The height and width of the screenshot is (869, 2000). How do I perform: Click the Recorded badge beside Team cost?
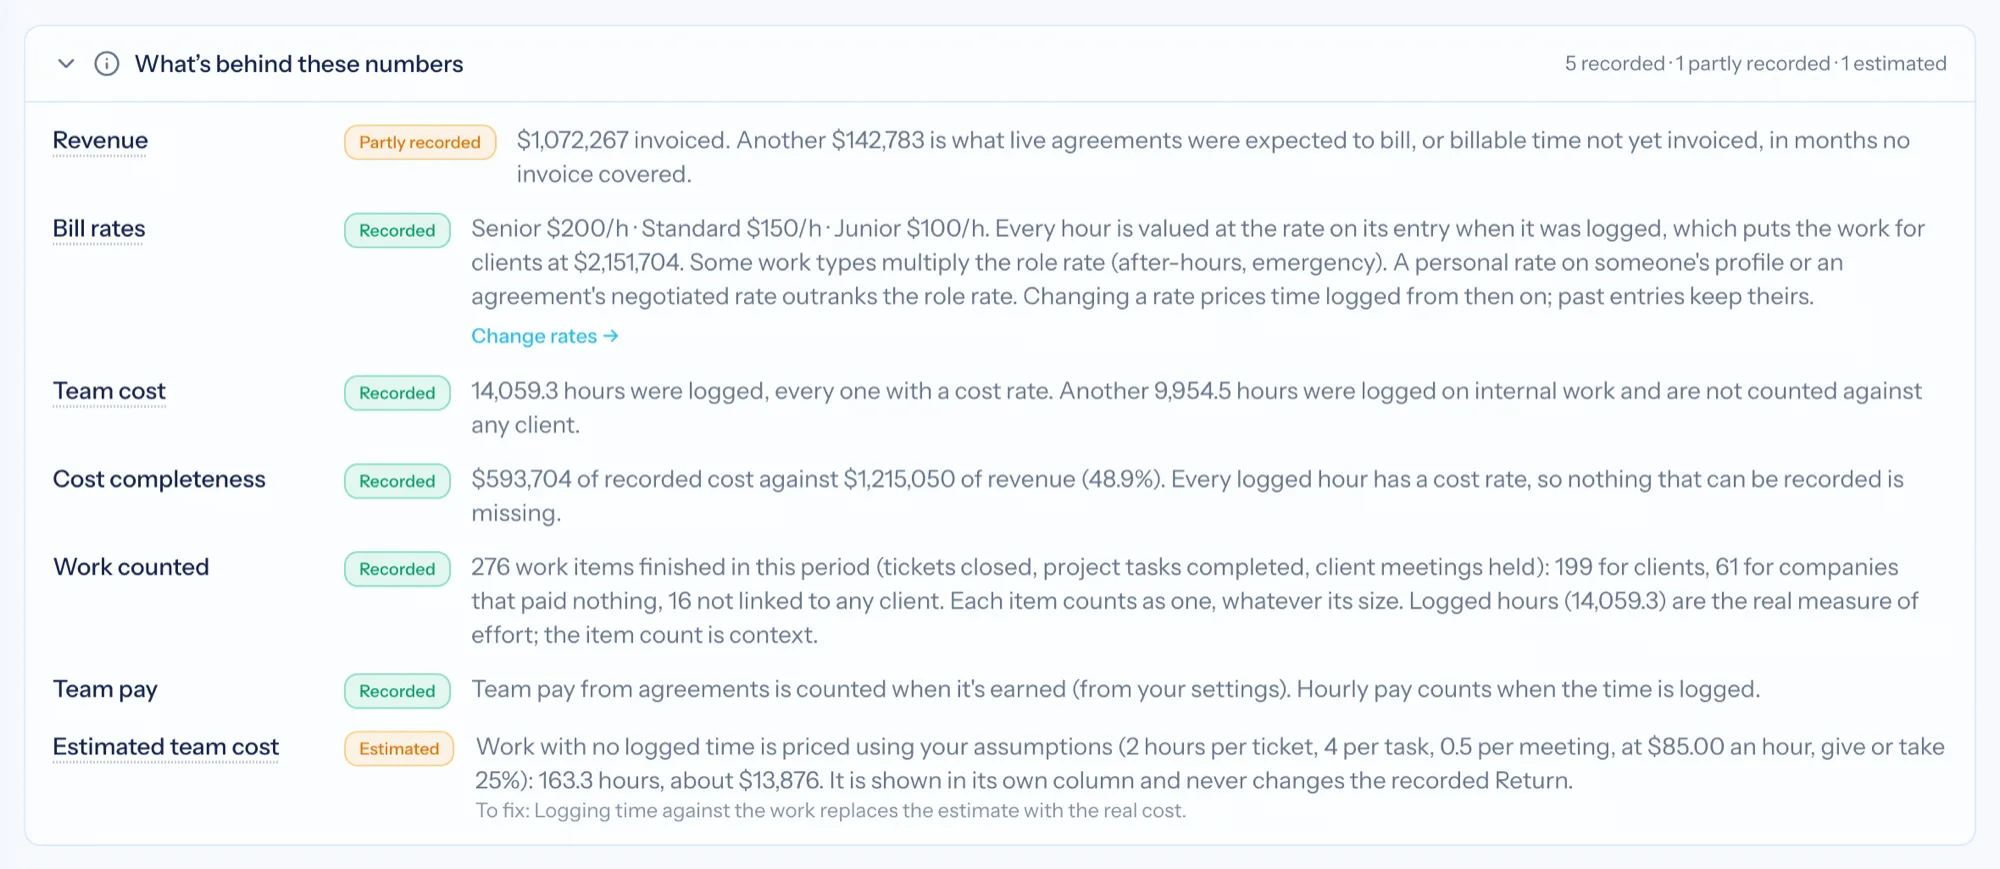(x=397, y=393)
